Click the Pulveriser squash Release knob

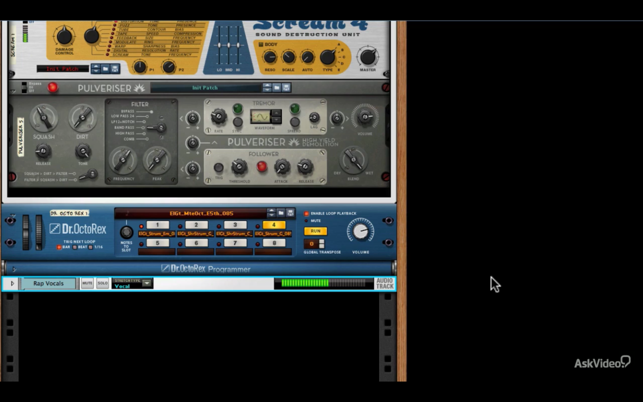[43, 152]
